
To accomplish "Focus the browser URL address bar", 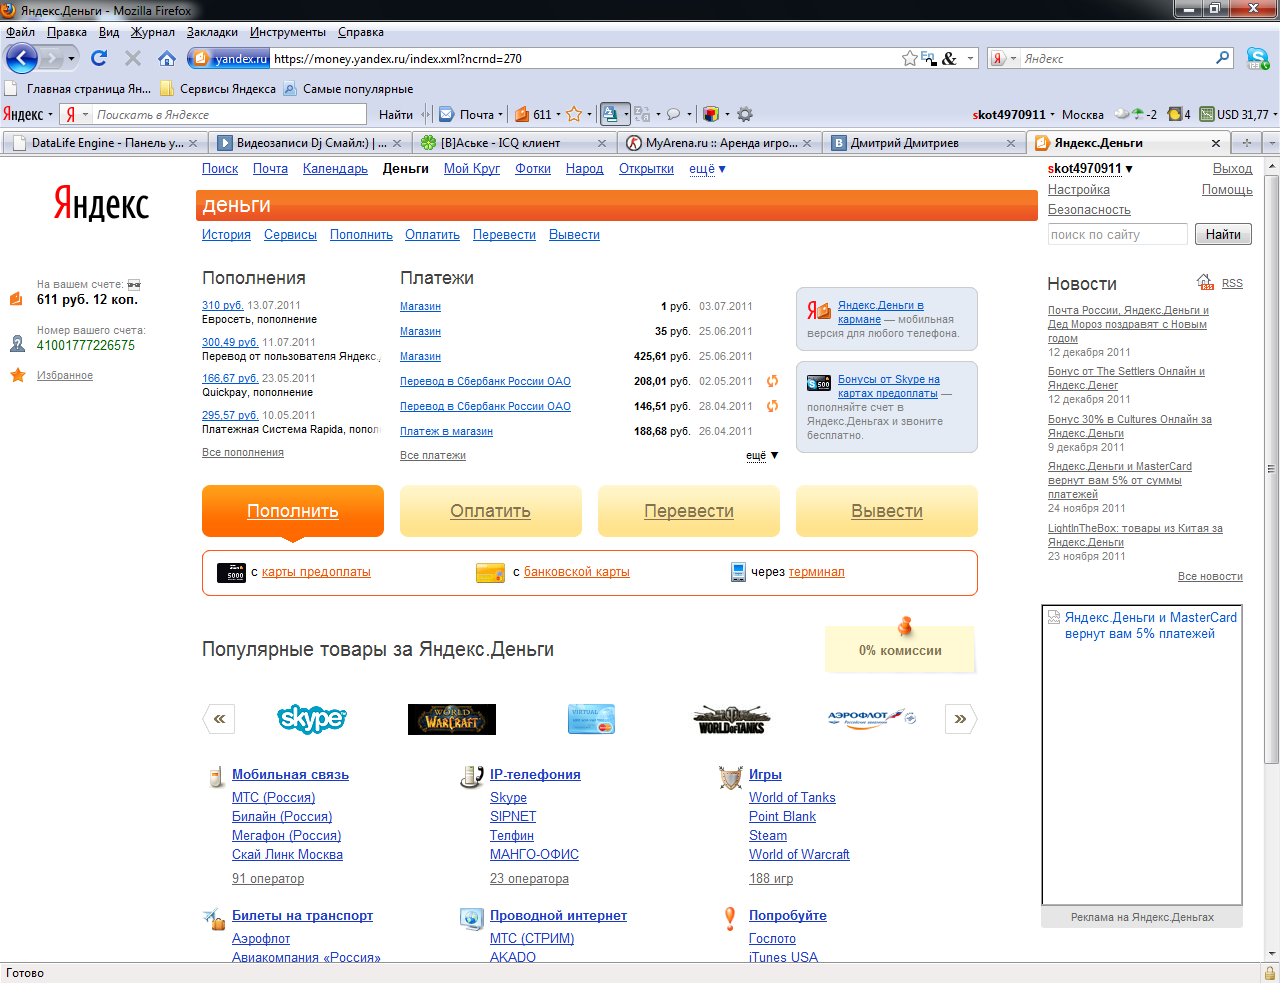I will [x=585, y=59].
